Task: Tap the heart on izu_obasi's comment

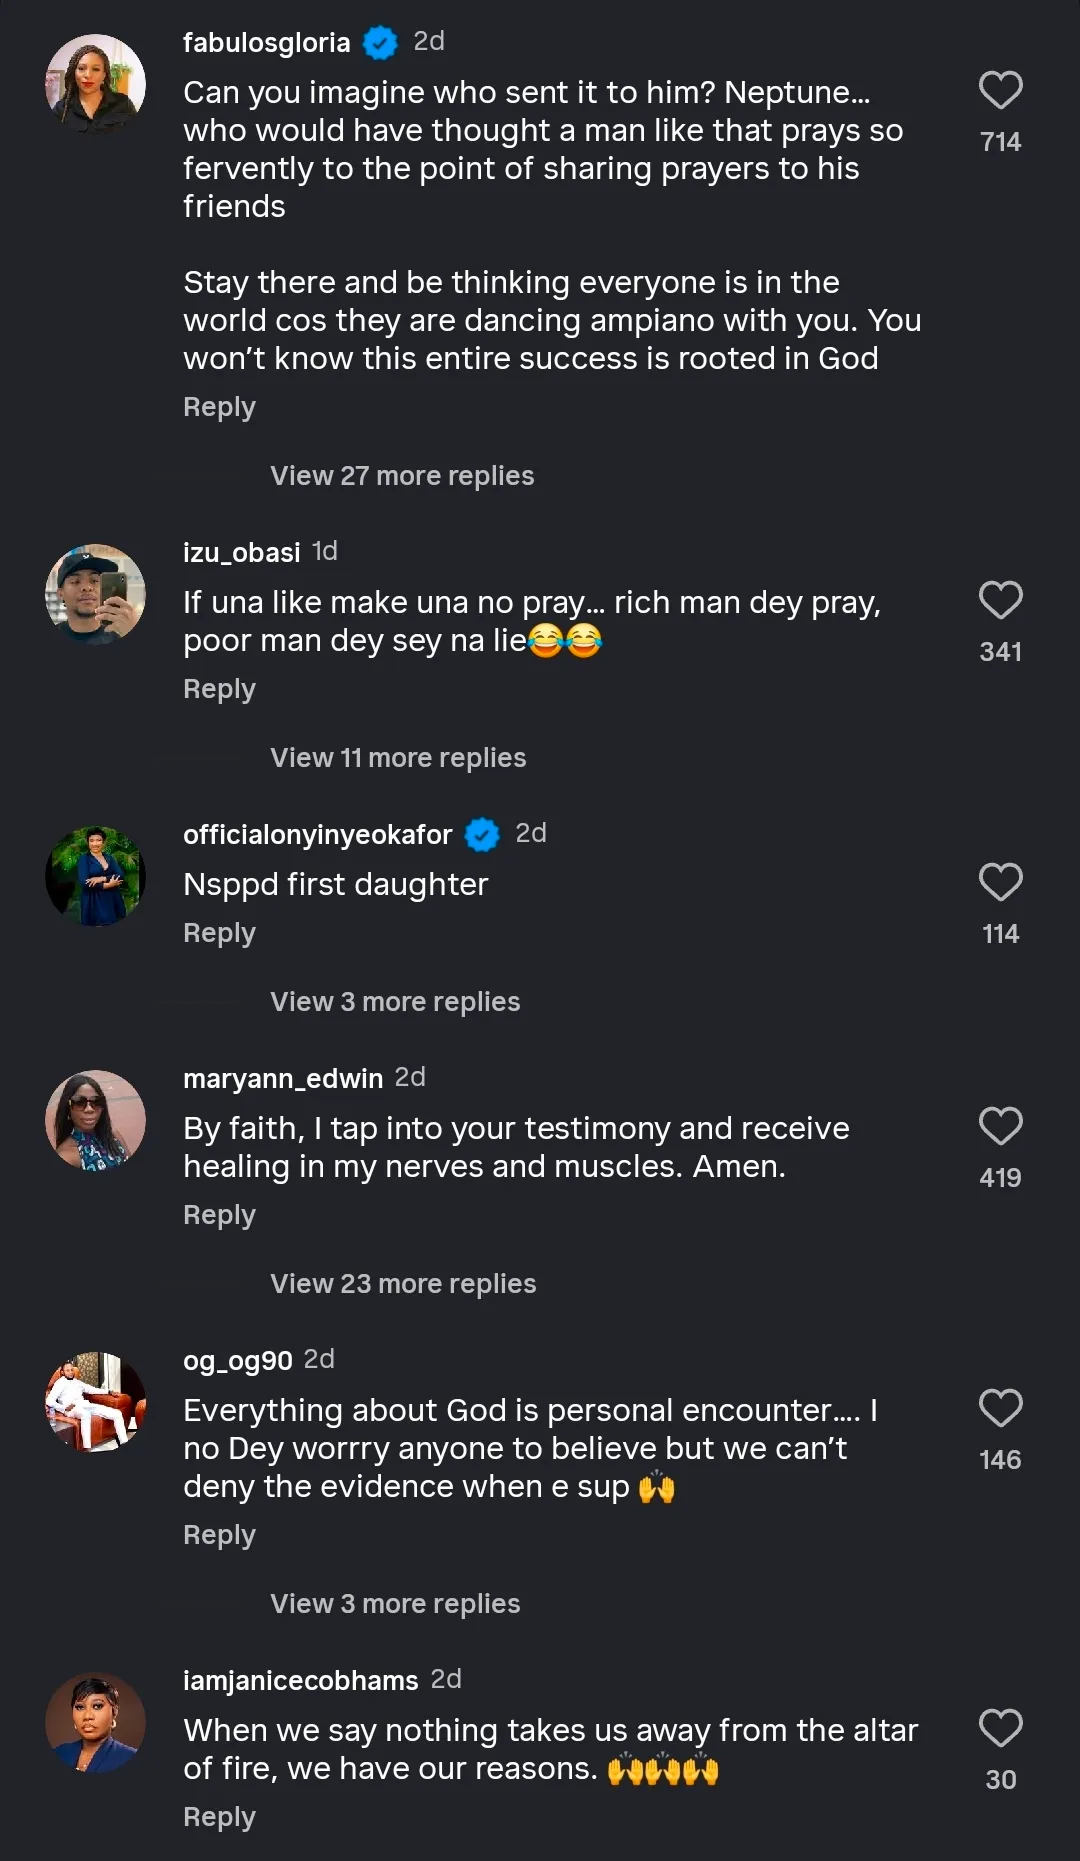Action: tap(1000, 601)
